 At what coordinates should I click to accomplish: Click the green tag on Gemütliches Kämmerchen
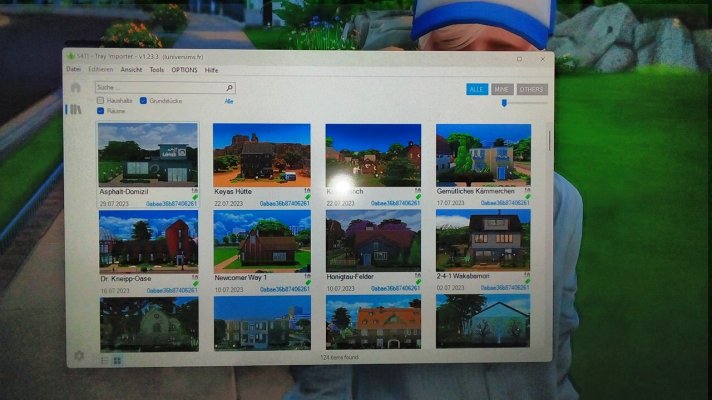[x=527, y=197]
